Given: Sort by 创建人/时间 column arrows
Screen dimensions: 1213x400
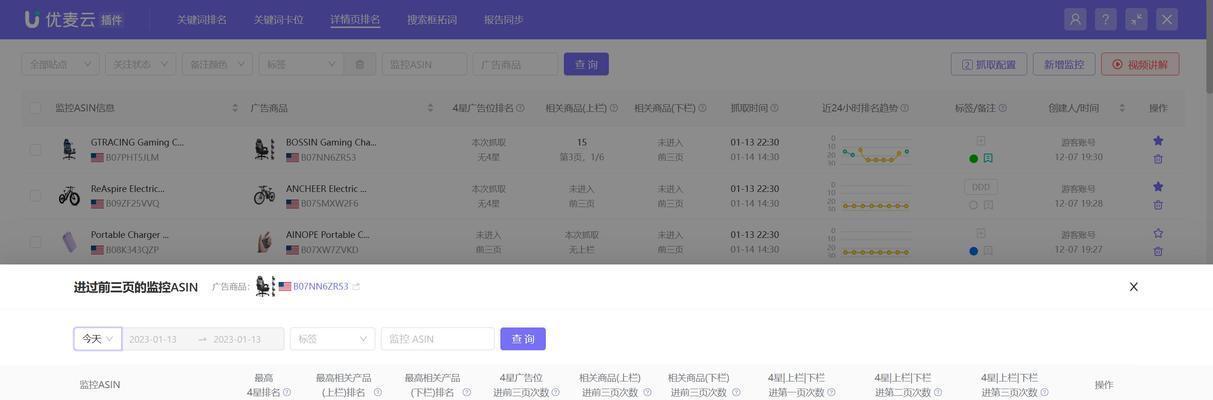Looking at the screenshot, I should click(1122, 108).
